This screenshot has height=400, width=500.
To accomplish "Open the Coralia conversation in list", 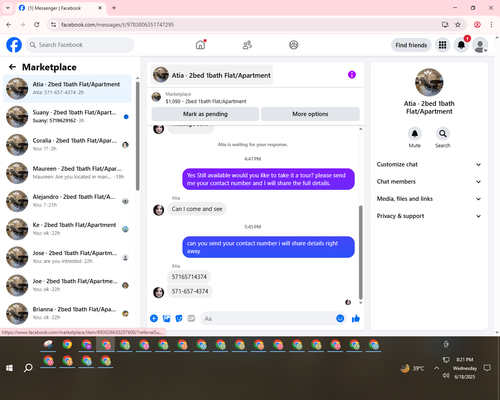I will pos(67,145).
